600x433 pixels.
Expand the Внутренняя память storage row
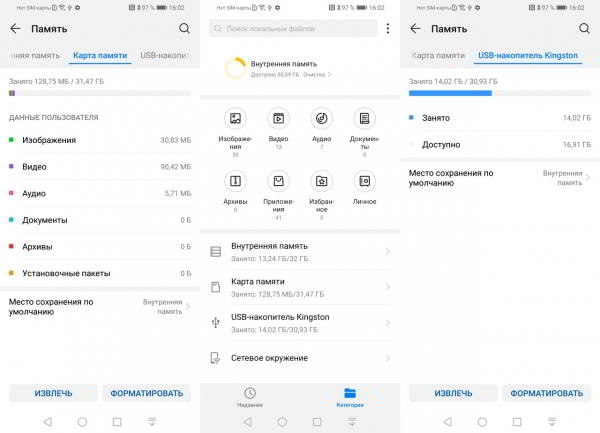tap(300, 251)
